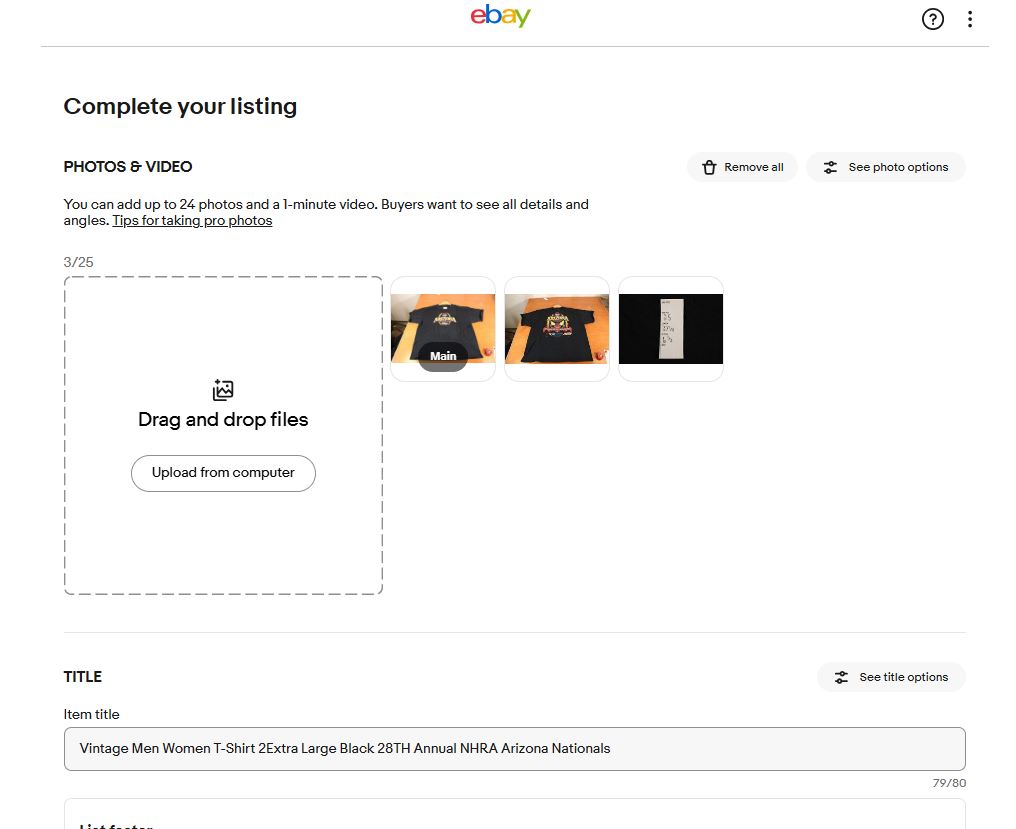Viewport: 1016px width, 829px height.
Task: Click the Main badge on first photo
Action: 443,356
